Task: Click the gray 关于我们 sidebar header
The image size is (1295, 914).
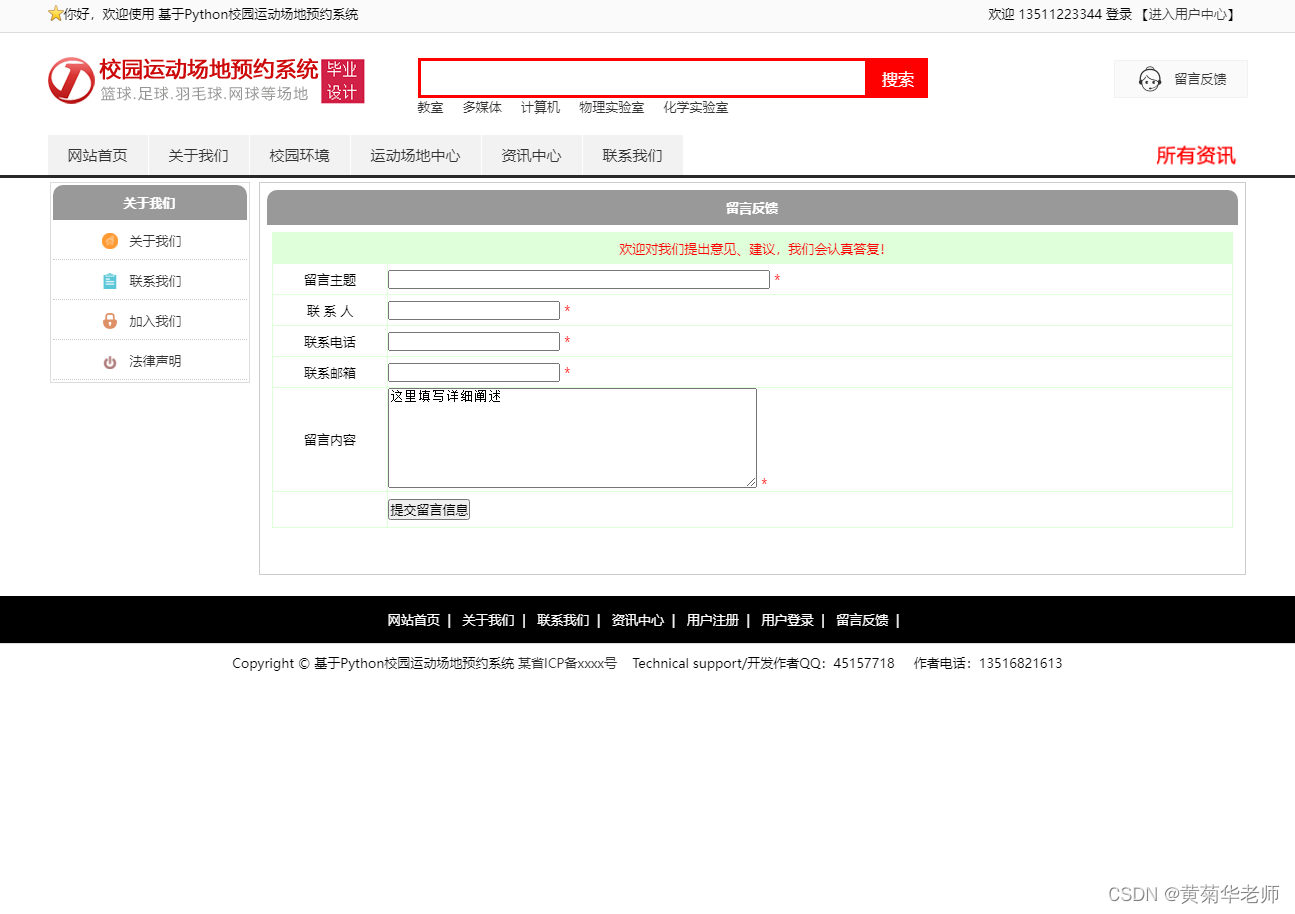Action: 150,203
